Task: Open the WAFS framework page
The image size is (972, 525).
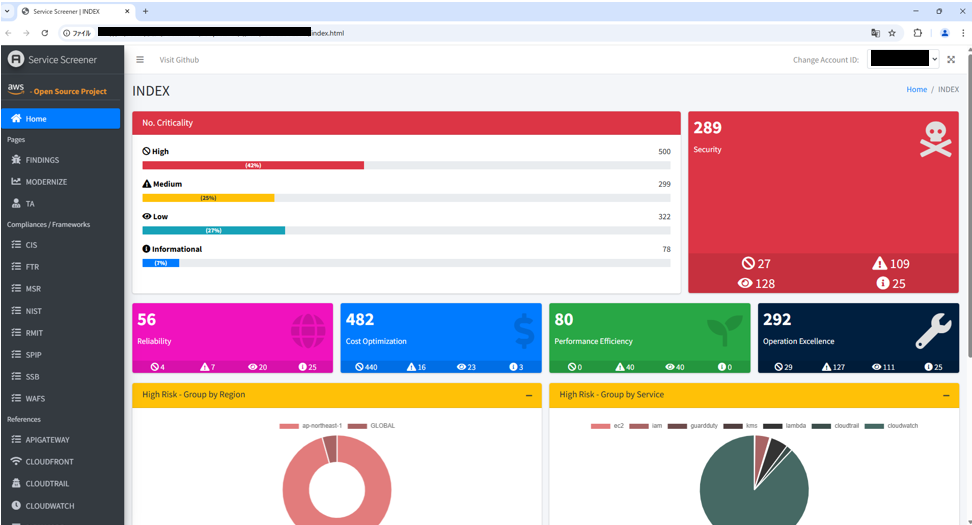Action: coord(61,398)
